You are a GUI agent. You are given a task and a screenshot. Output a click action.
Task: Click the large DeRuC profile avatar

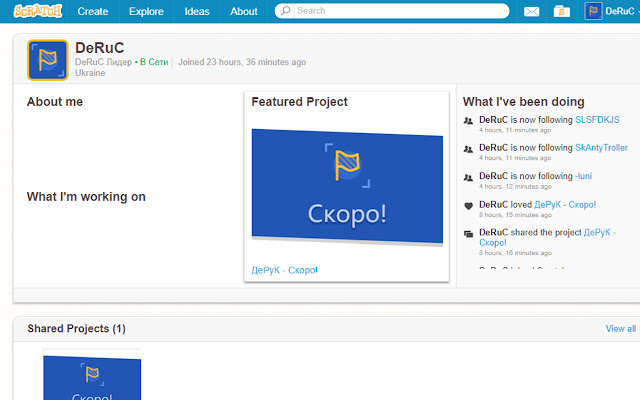tap(47, 60)
